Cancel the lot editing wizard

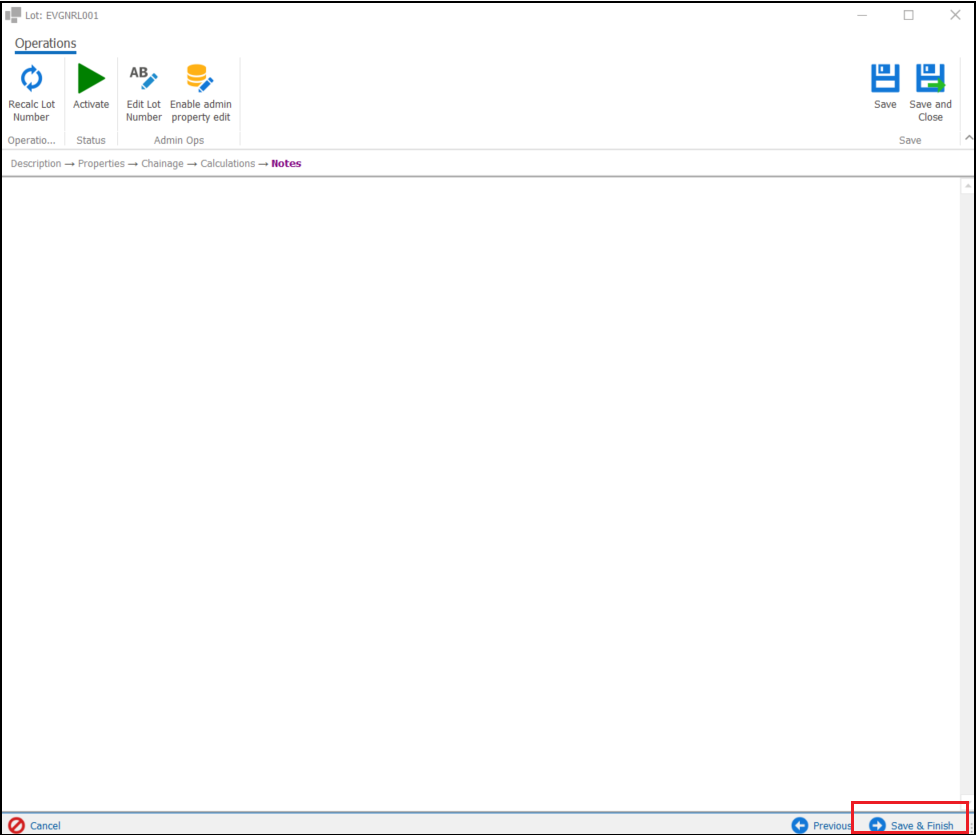pos(35,825)
